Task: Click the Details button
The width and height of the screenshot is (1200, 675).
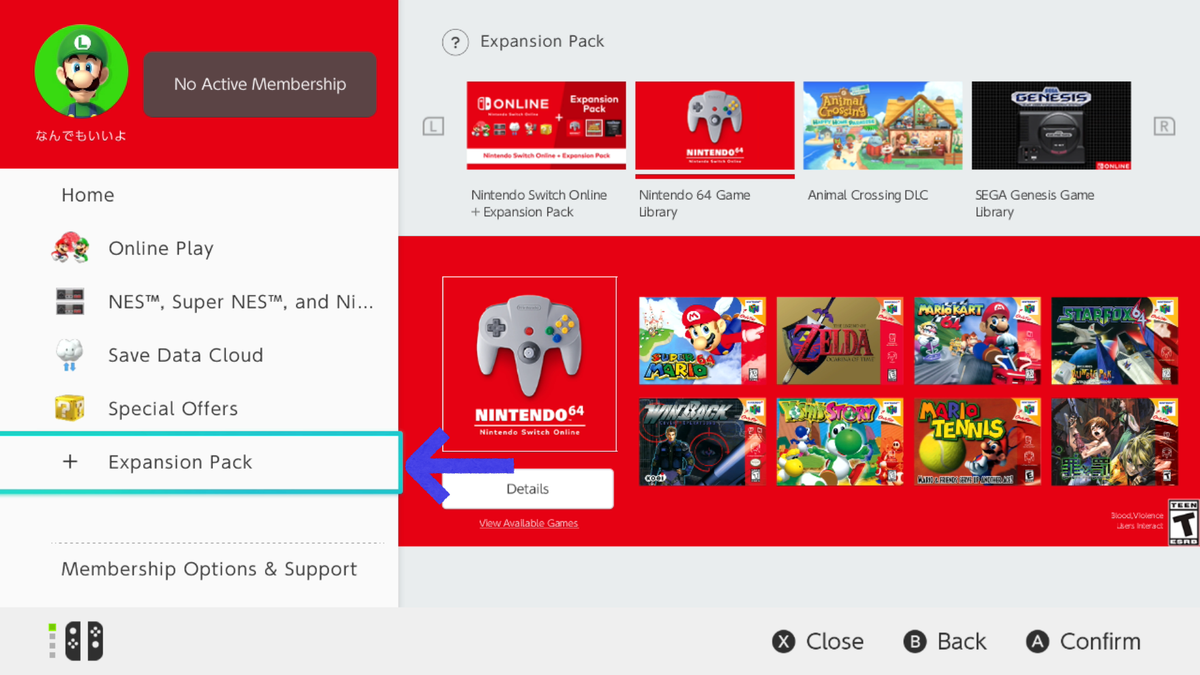Action: tap(528, 489)
